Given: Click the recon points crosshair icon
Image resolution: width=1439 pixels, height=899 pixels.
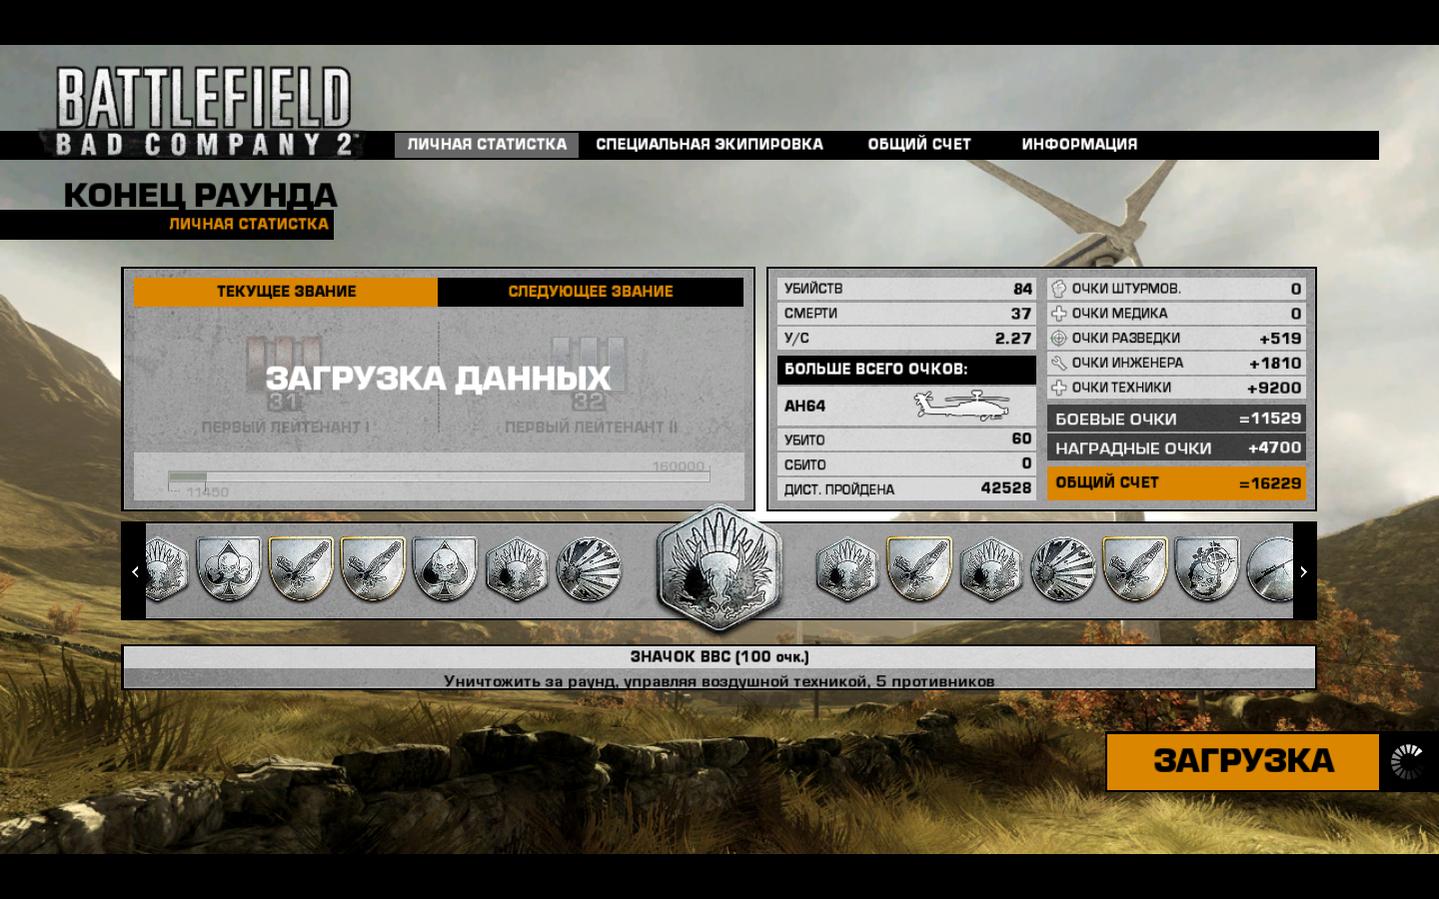Looking at the screenshot, I should point(1059,338).
